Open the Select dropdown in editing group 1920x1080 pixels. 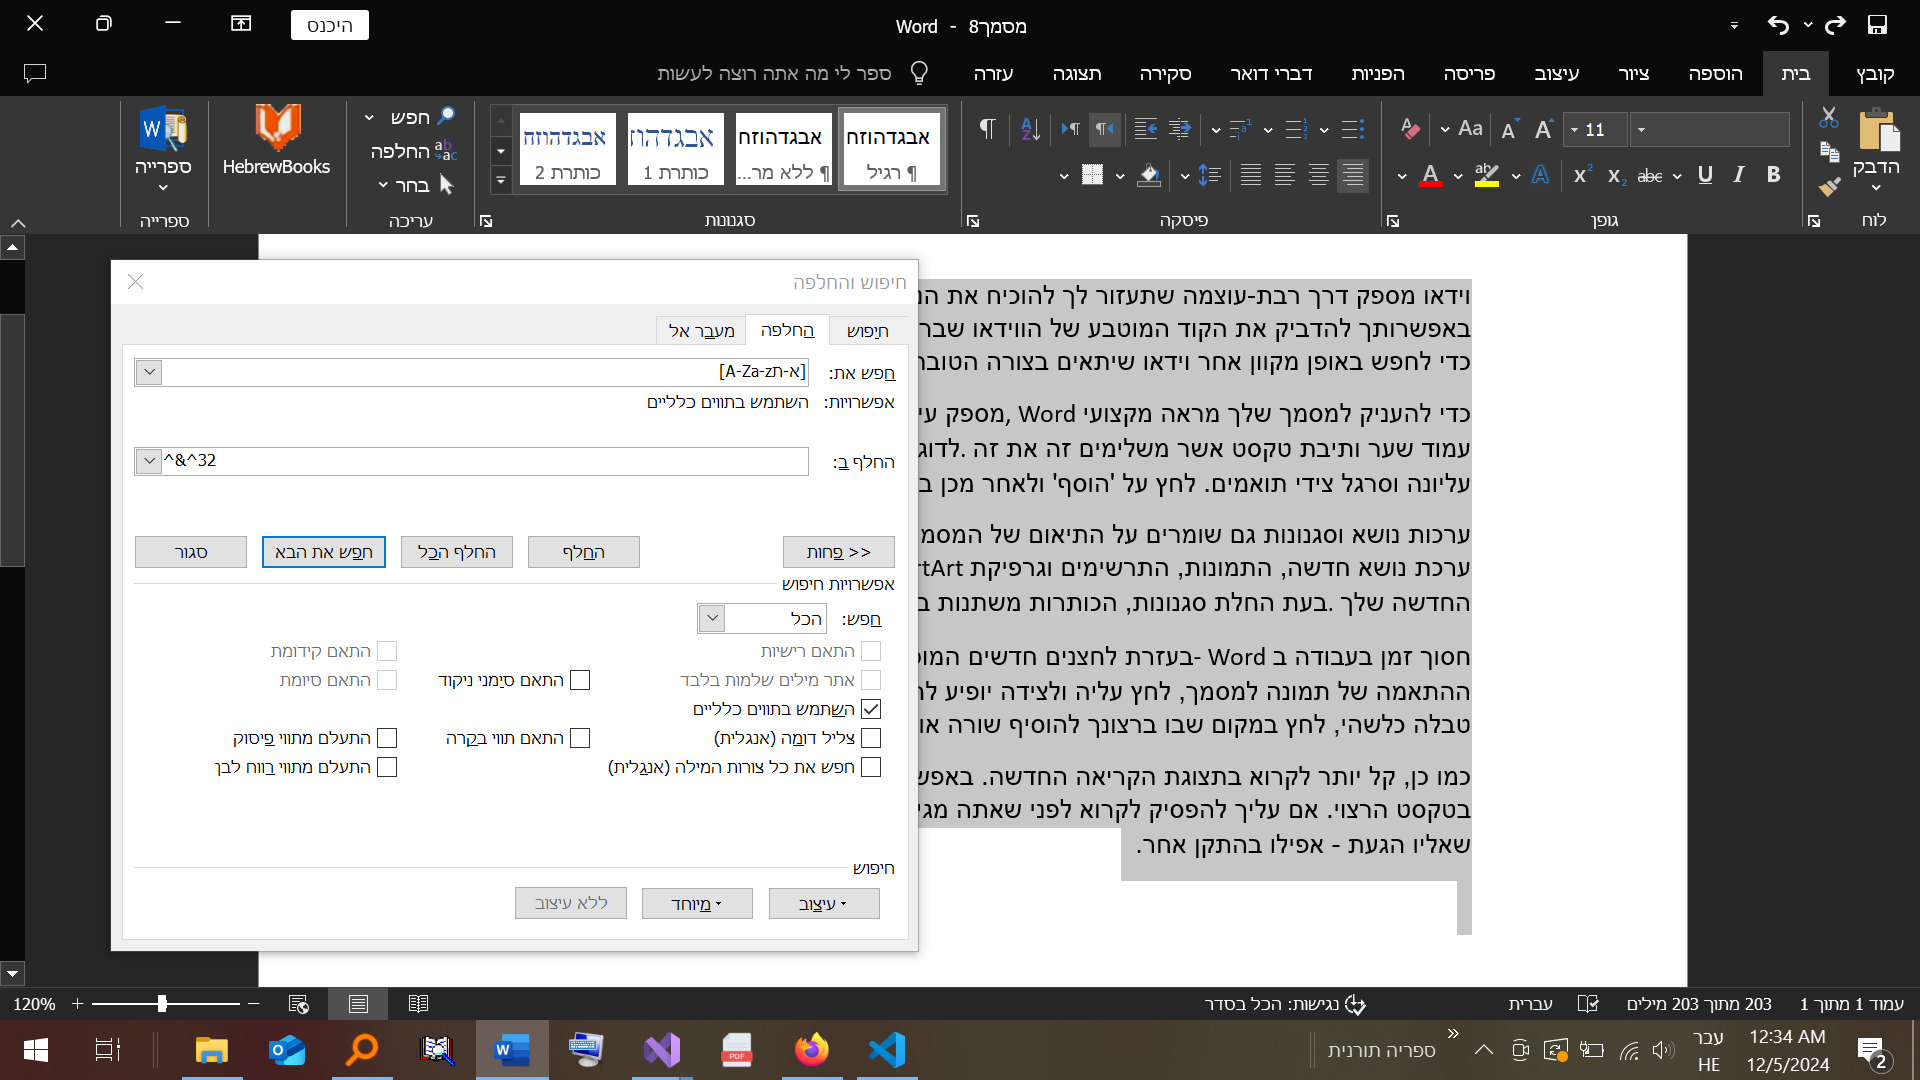click(383, 185)
